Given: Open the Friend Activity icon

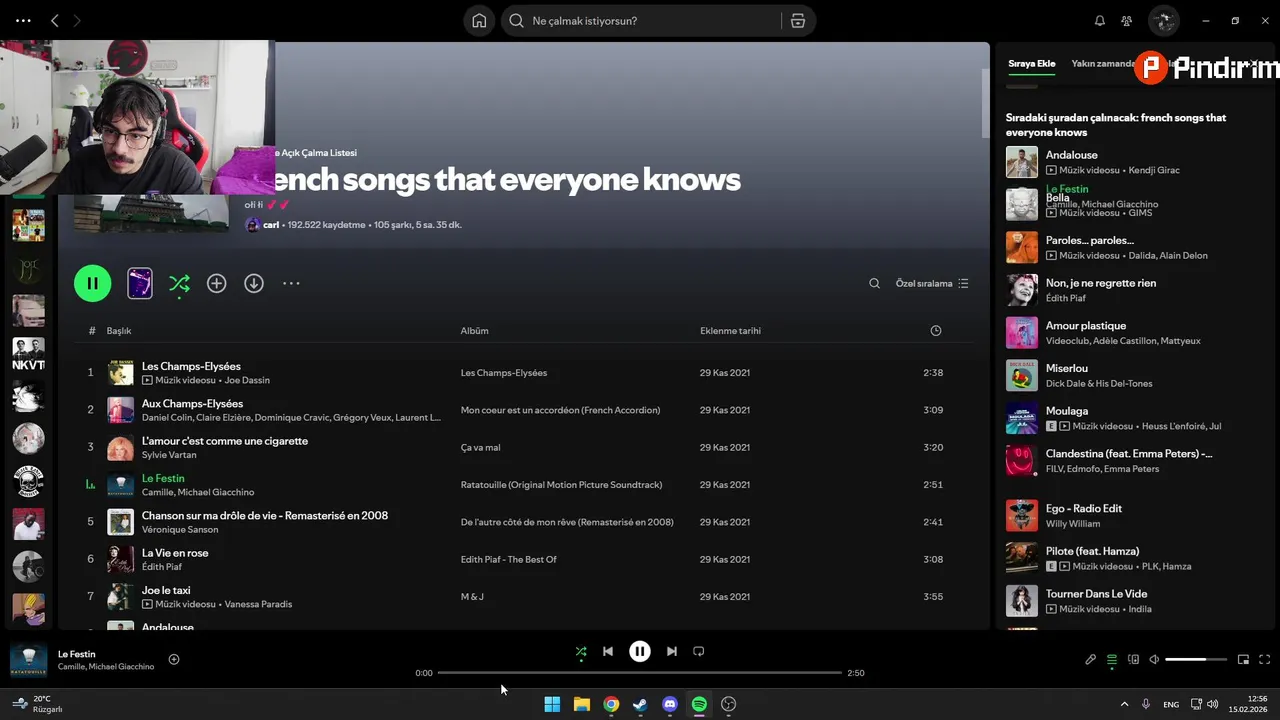Looking at the screenshot, I should point(1127,21).
